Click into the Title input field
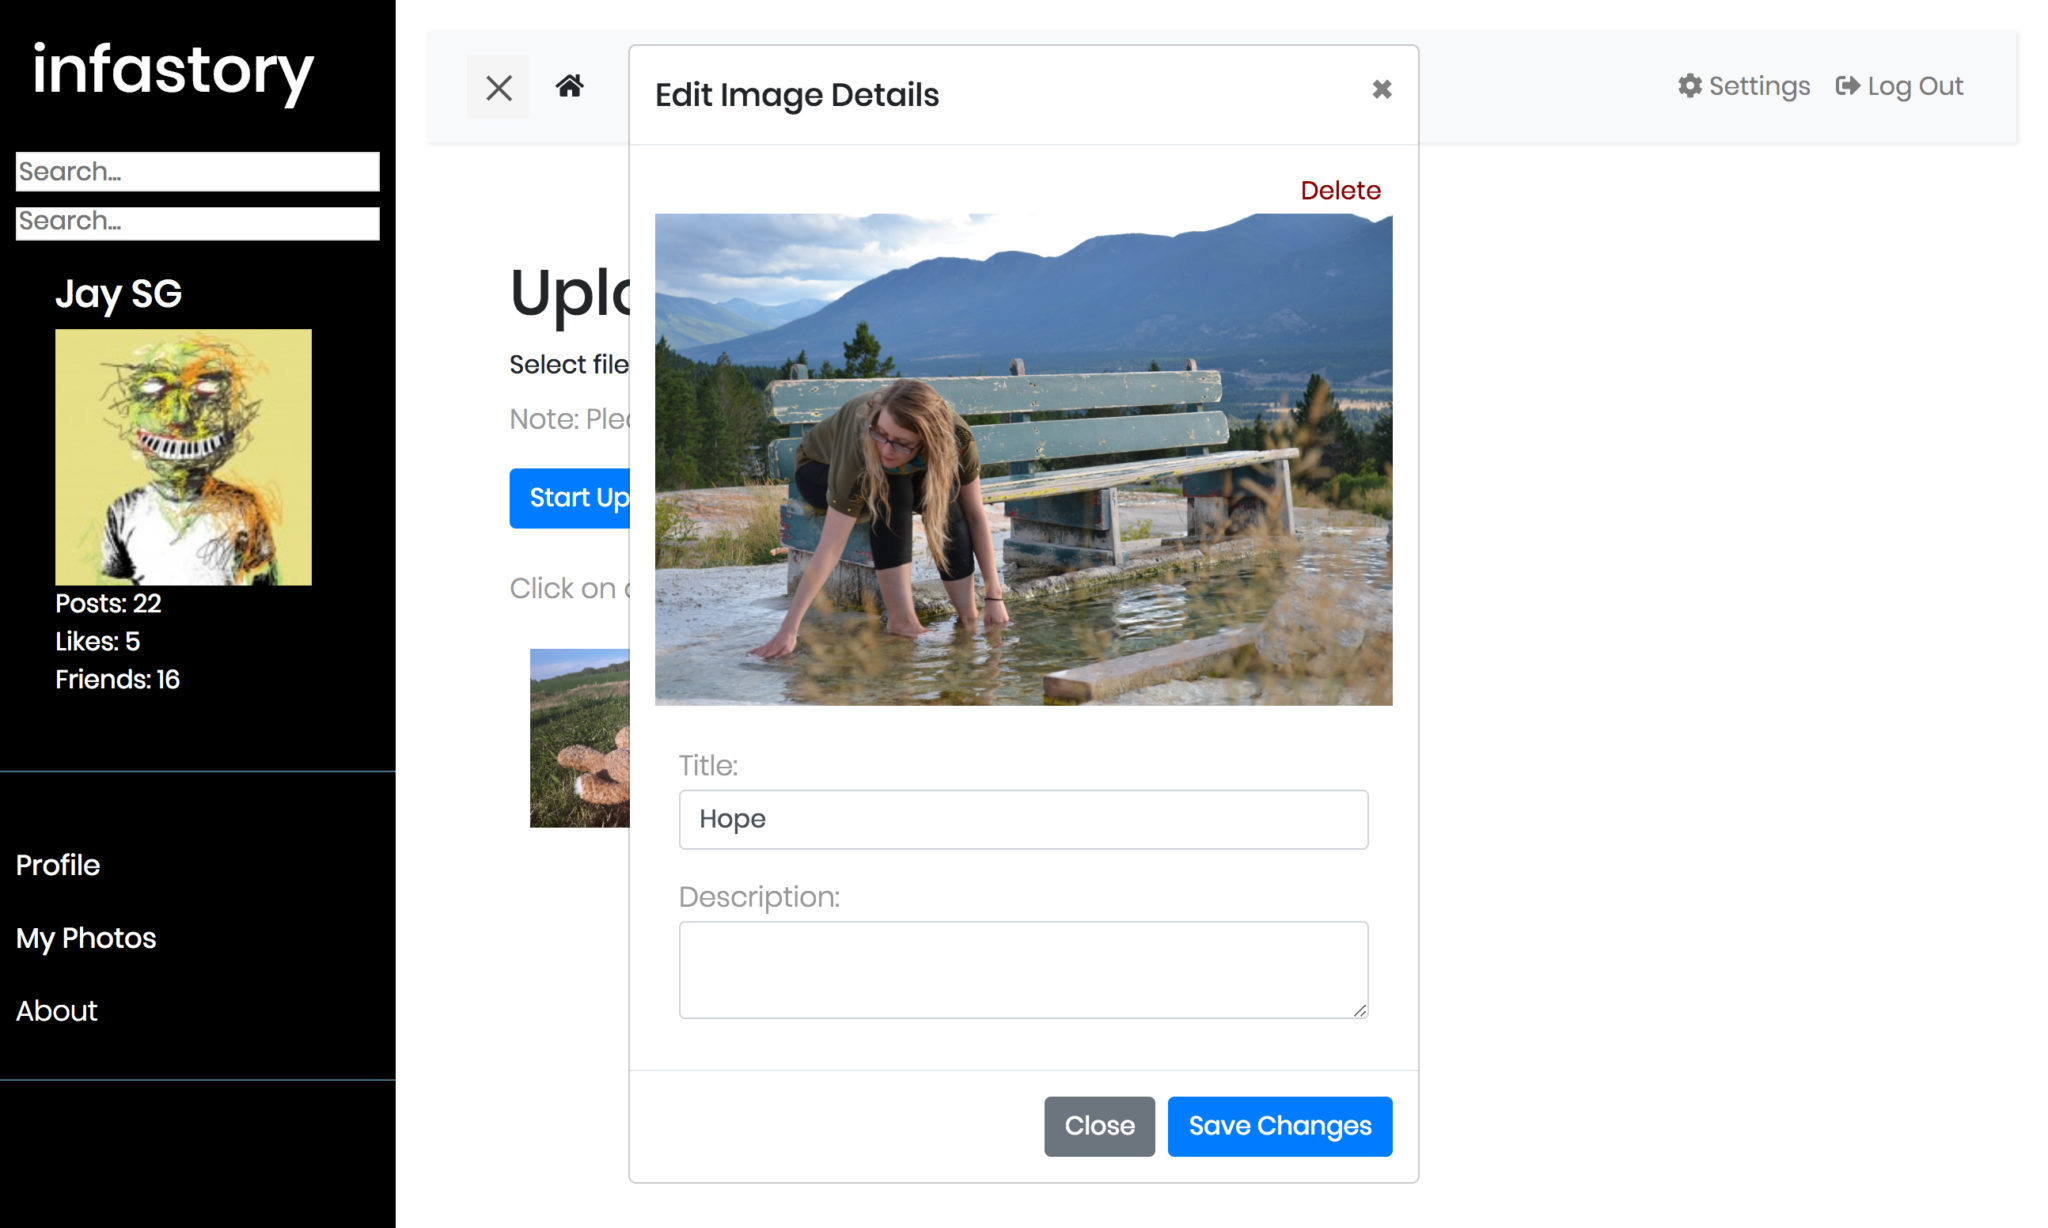This screenshot has height=1228, width=2048. 1022,819
